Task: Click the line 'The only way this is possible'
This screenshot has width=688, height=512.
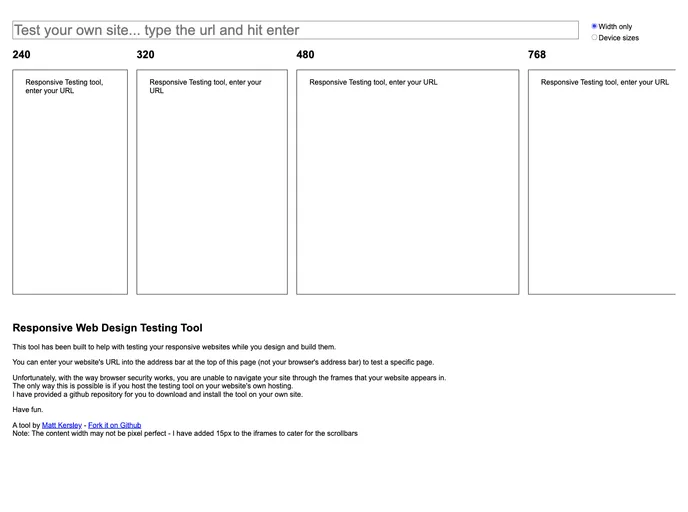Action: coord(153,386)
